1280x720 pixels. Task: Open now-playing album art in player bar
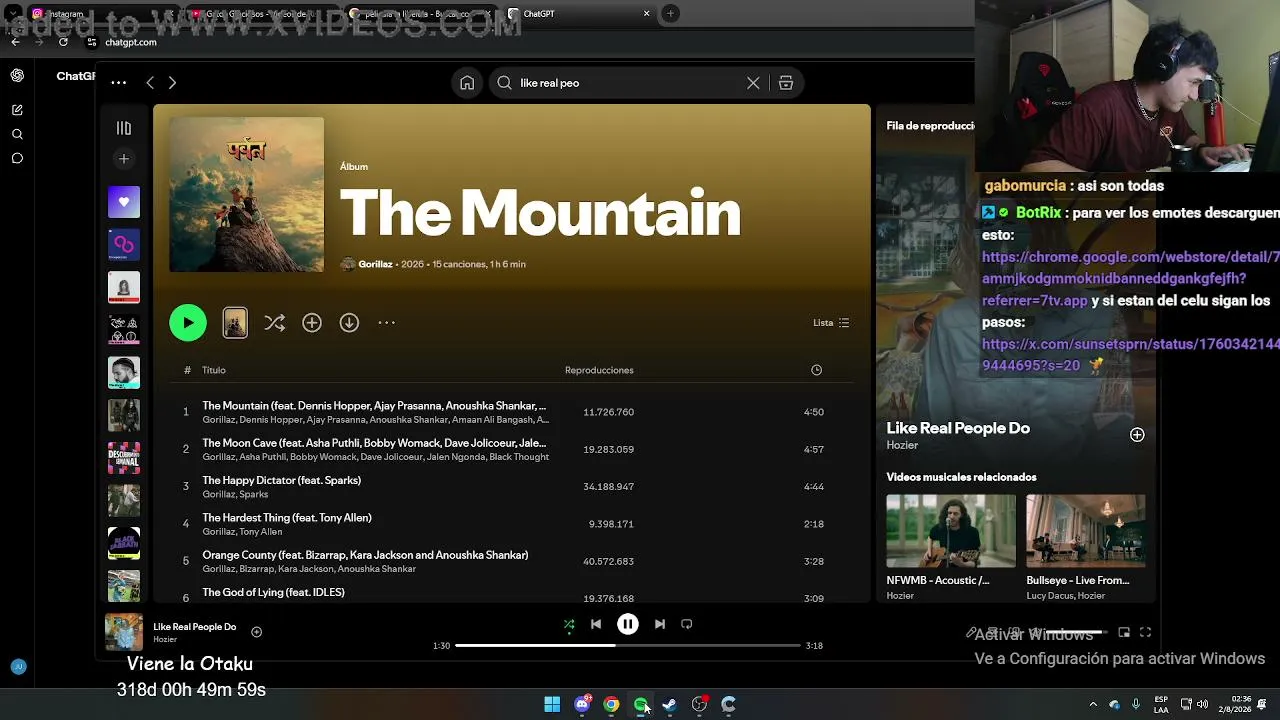point(124,632)
